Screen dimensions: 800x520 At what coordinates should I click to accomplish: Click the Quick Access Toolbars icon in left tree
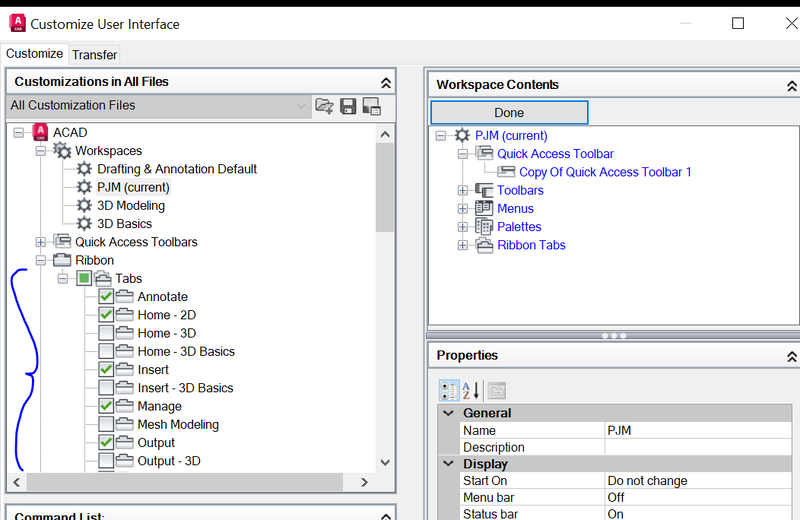click(x=62, y=241)
